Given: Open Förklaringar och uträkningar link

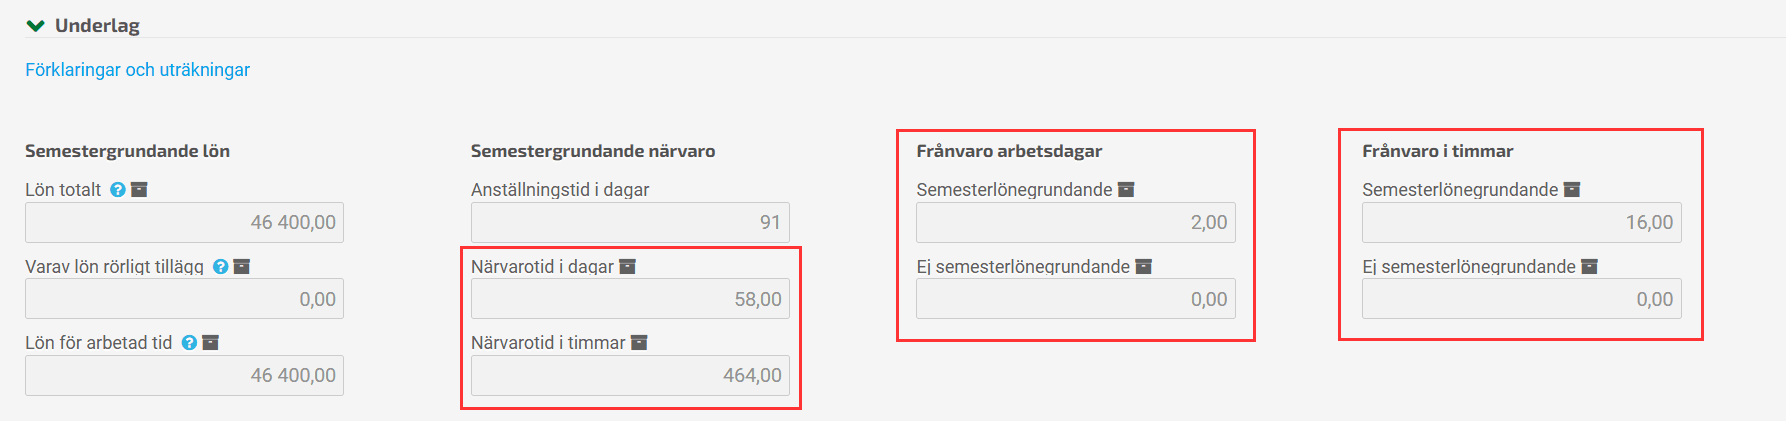Looking at the screenshot, I should tap(138, 70).
